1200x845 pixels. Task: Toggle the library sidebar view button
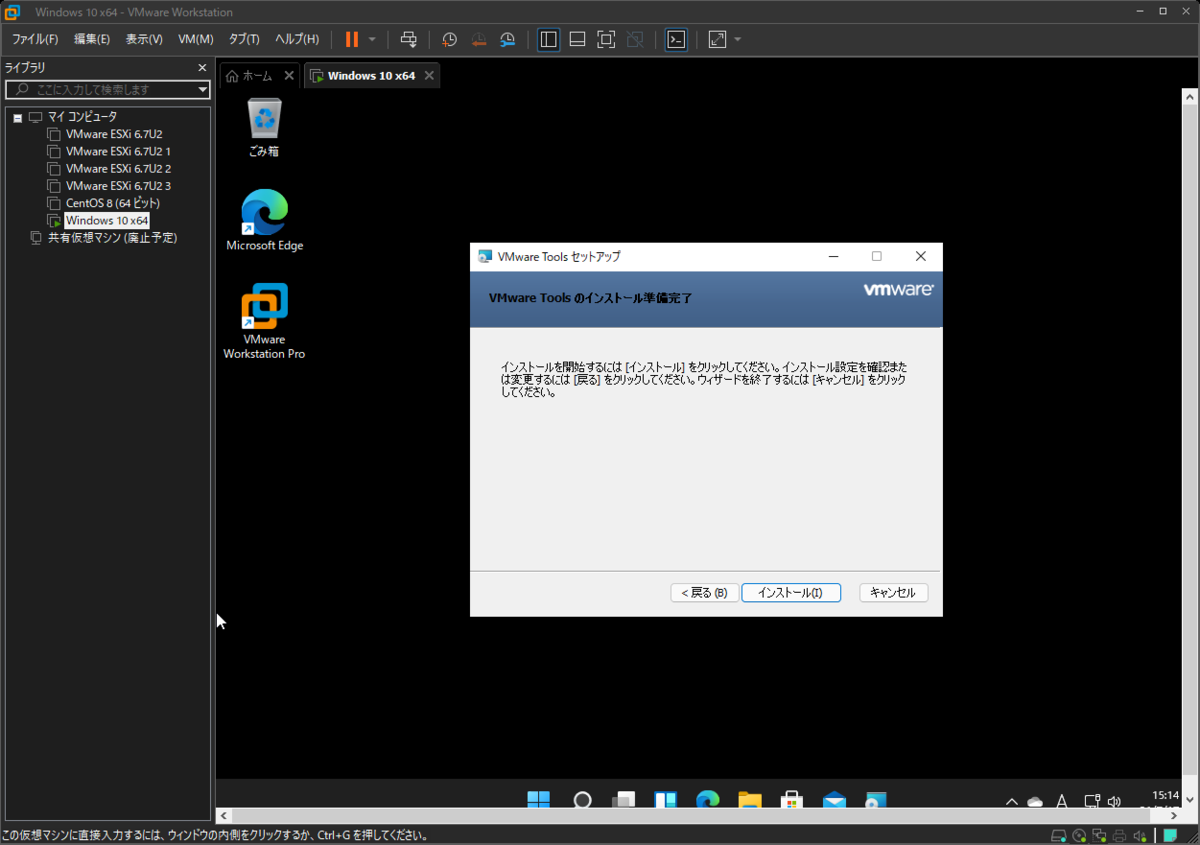coord(548,39)
